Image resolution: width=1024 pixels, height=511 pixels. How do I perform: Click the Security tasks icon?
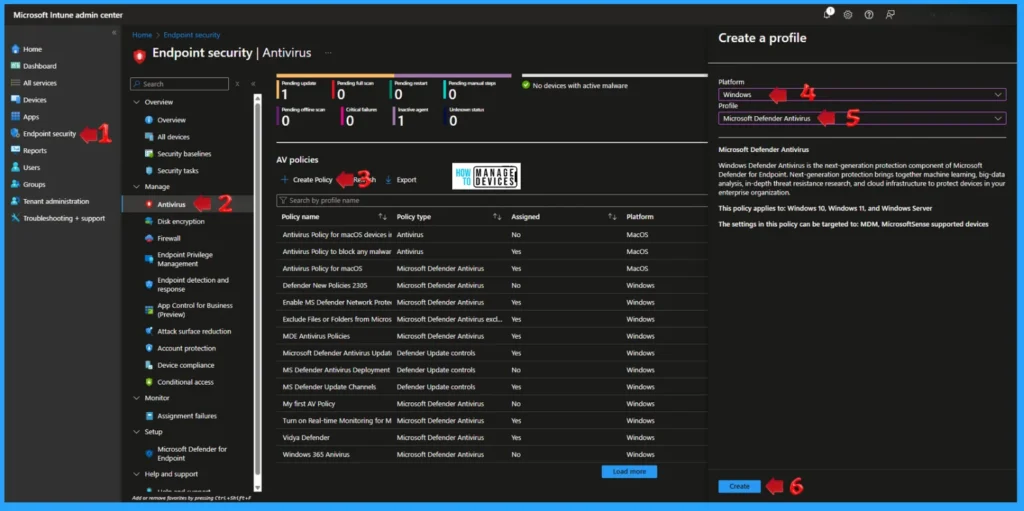pos(149,171)
